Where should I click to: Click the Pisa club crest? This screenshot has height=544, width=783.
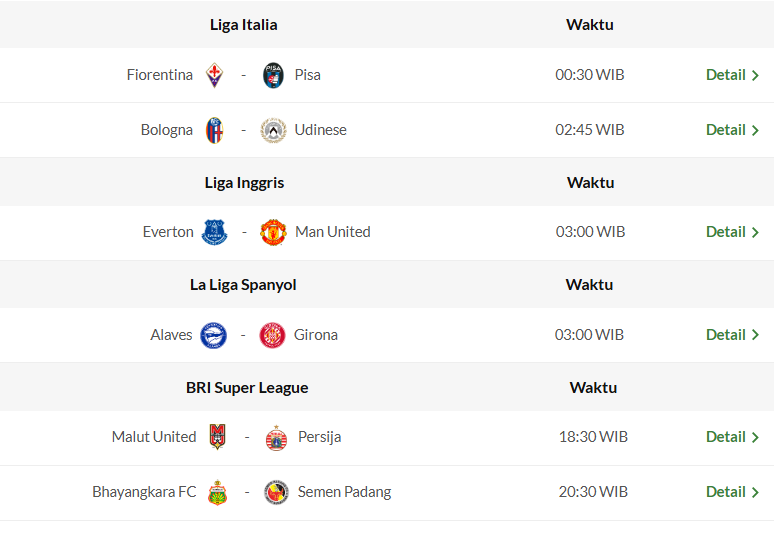coord(273,75)
